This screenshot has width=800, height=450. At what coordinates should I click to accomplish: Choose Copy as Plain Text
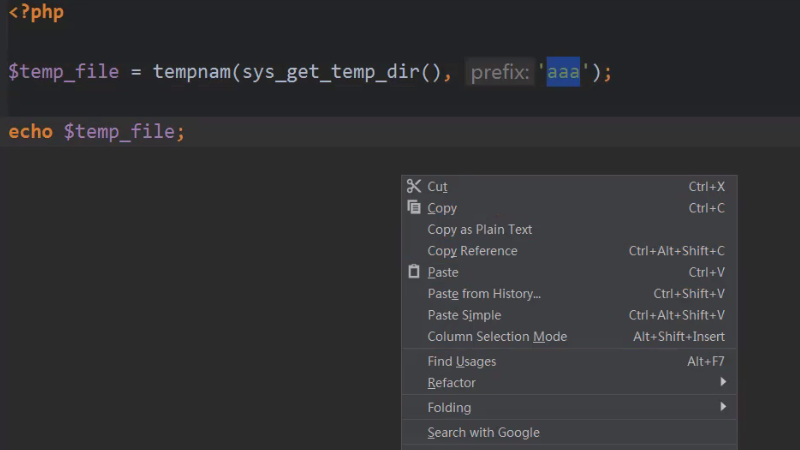pos(480,229)
